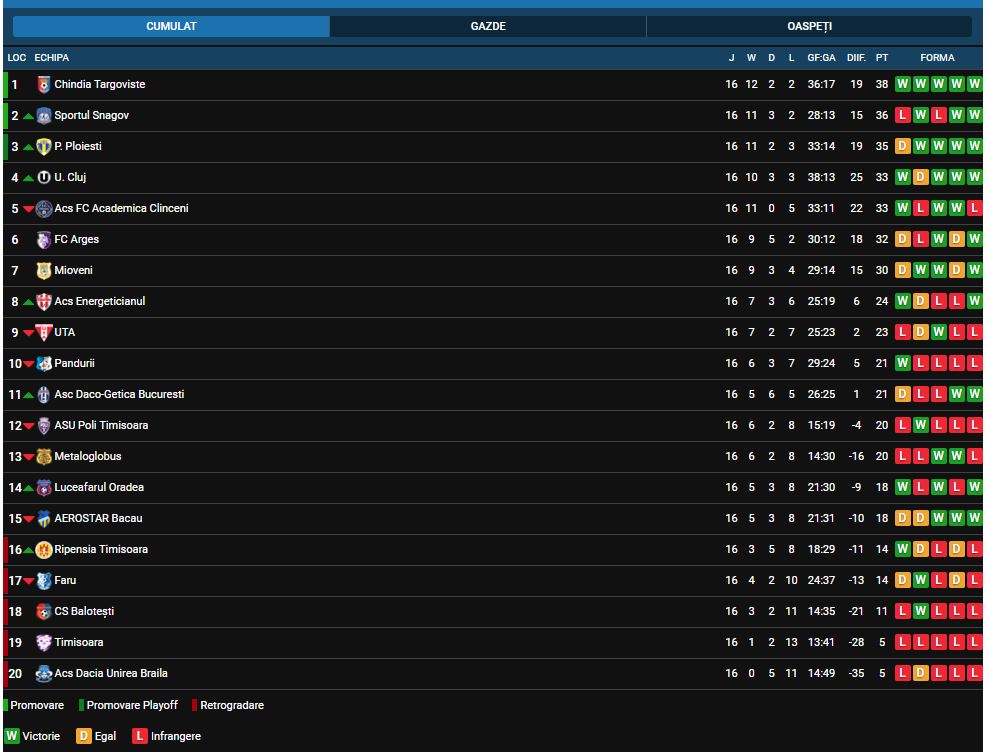This screenshot has height=752, width=989.
Task: Click the J matches-played column header
Action: pyautogui.click(x=732, y=57)
